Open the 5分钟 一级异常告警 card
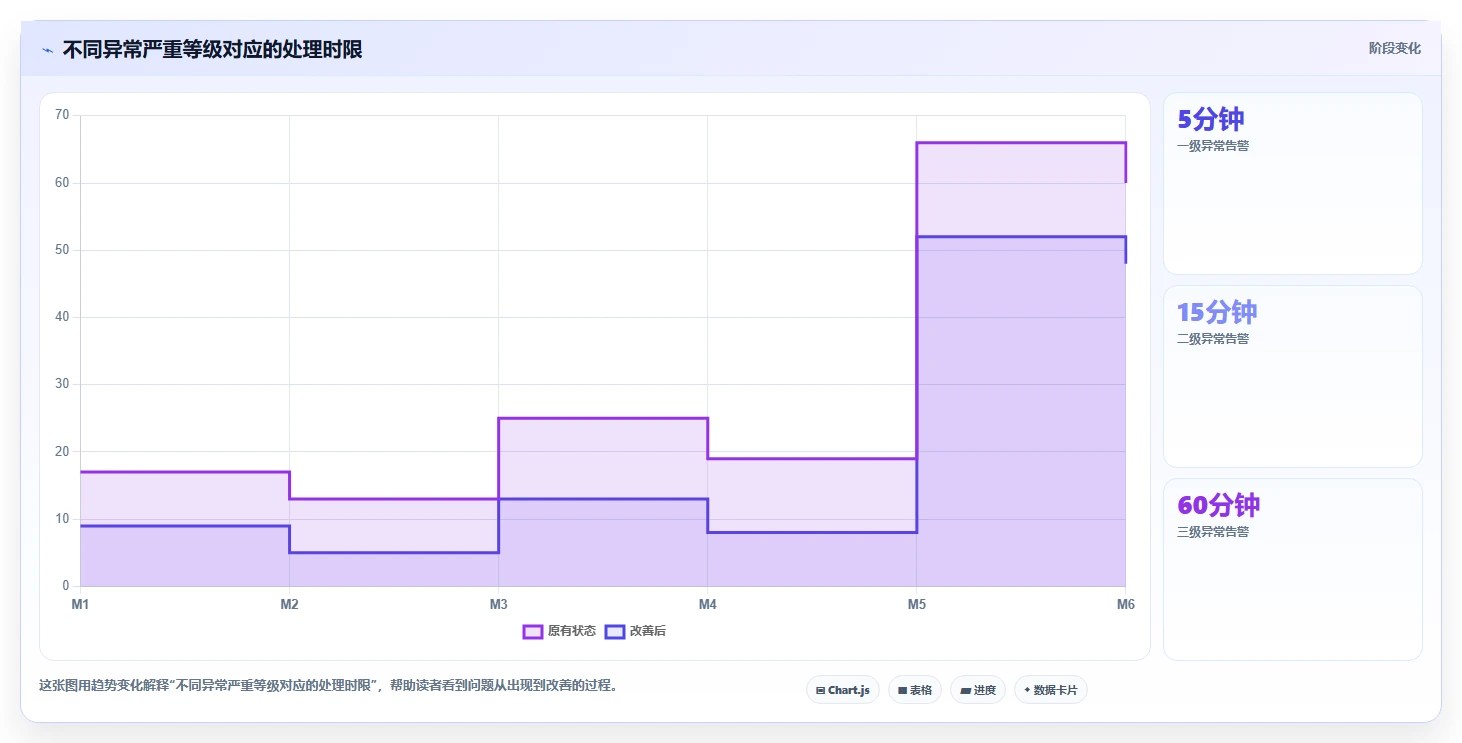This screenshot has width=1462, height=743. 1292,183
